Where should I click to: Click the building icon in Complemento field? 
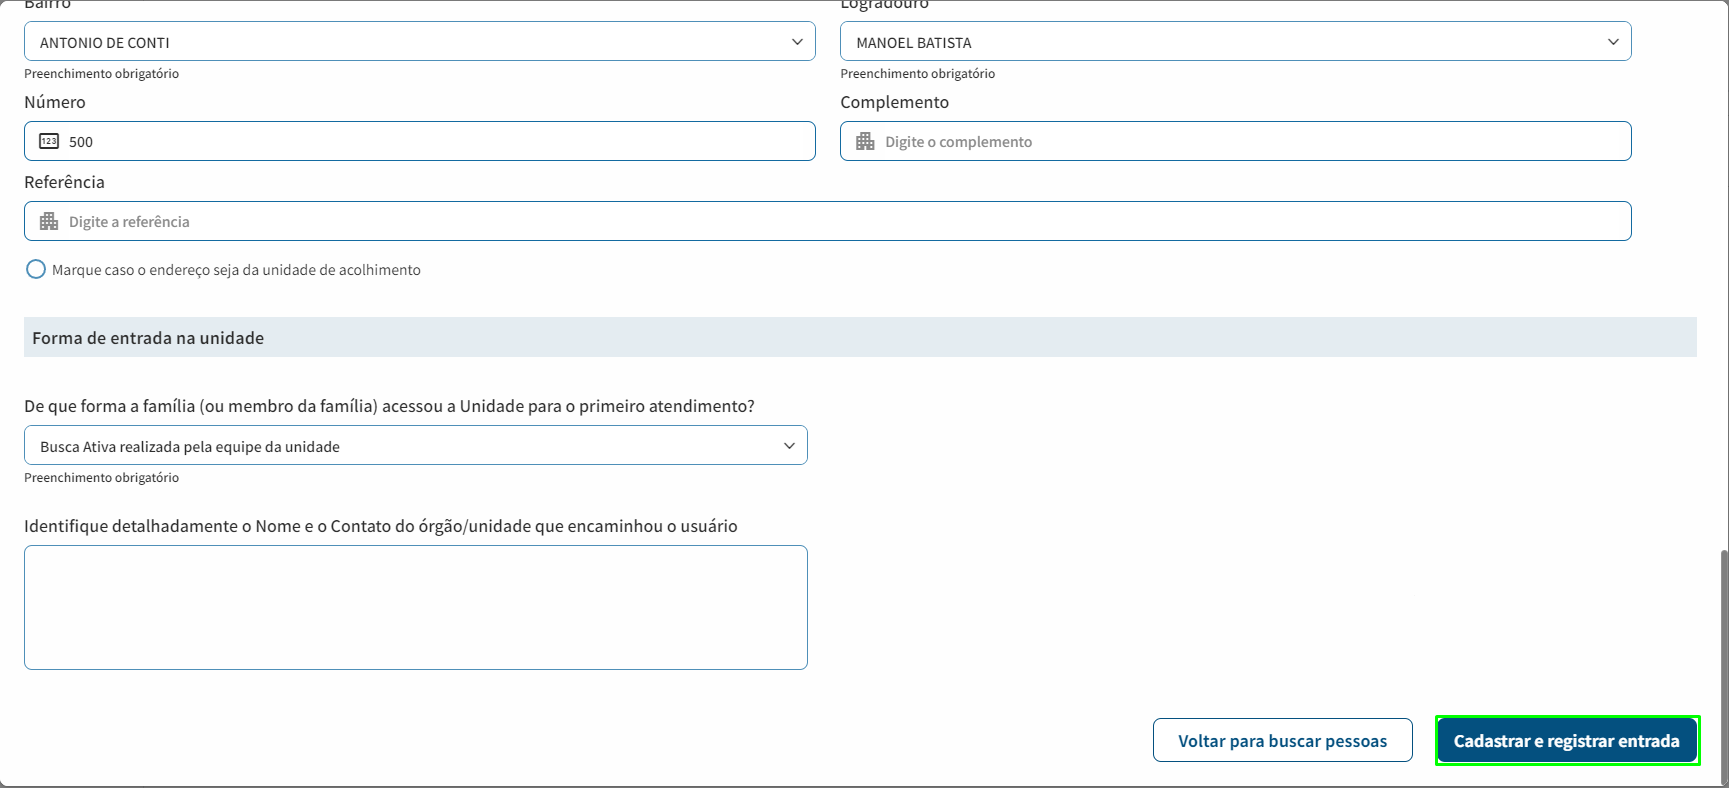(865, 141)
